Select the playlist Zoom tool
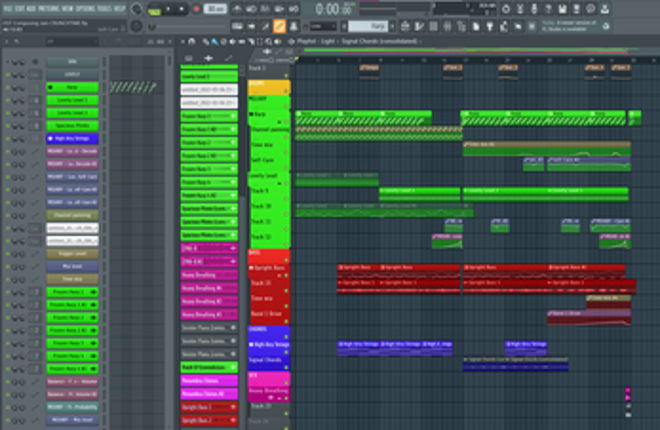This screenshot has height=430, width=660. click(269, 41)
